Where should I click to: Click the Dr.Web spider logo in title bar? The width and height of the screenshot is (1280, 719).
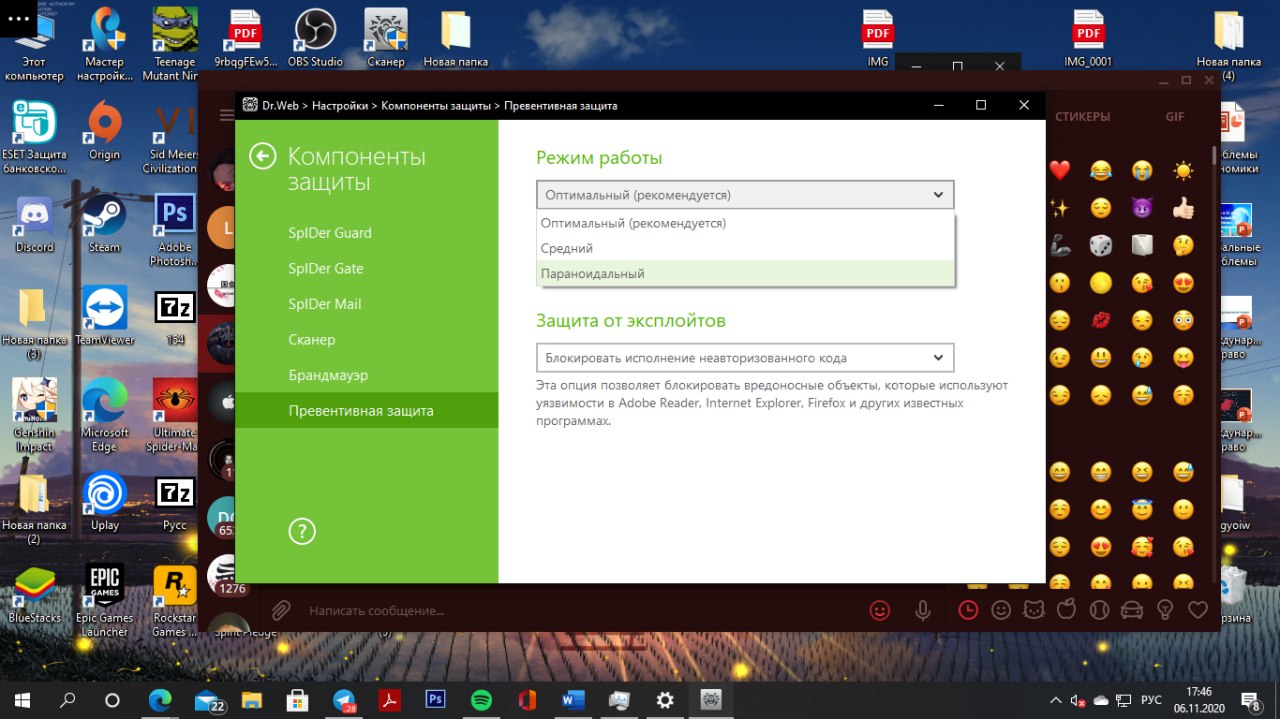(250, 105)
